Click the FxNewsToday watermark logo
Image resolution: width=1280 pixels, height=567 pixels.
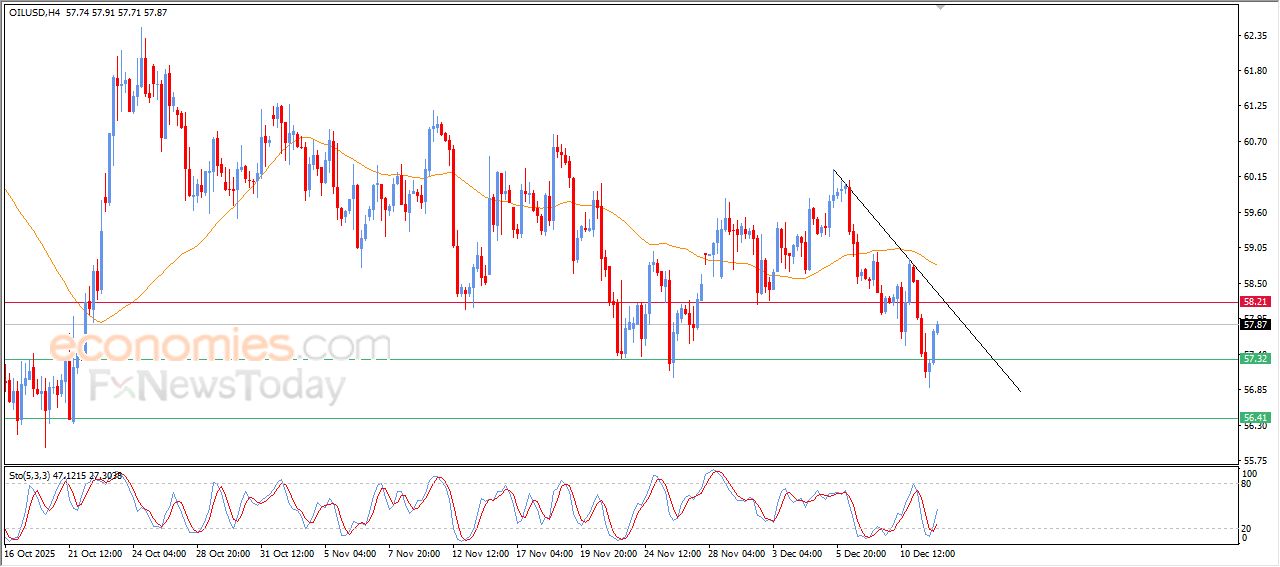pos(218,386)
